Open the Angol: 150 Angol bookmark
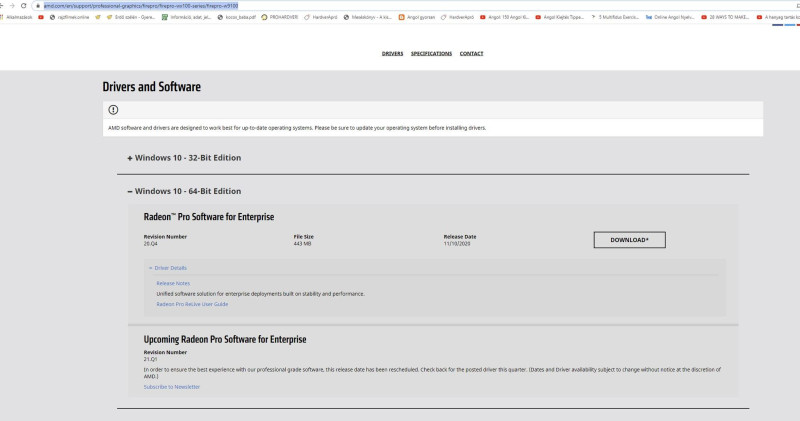This screenshot has width=800, height=421. 505,17
